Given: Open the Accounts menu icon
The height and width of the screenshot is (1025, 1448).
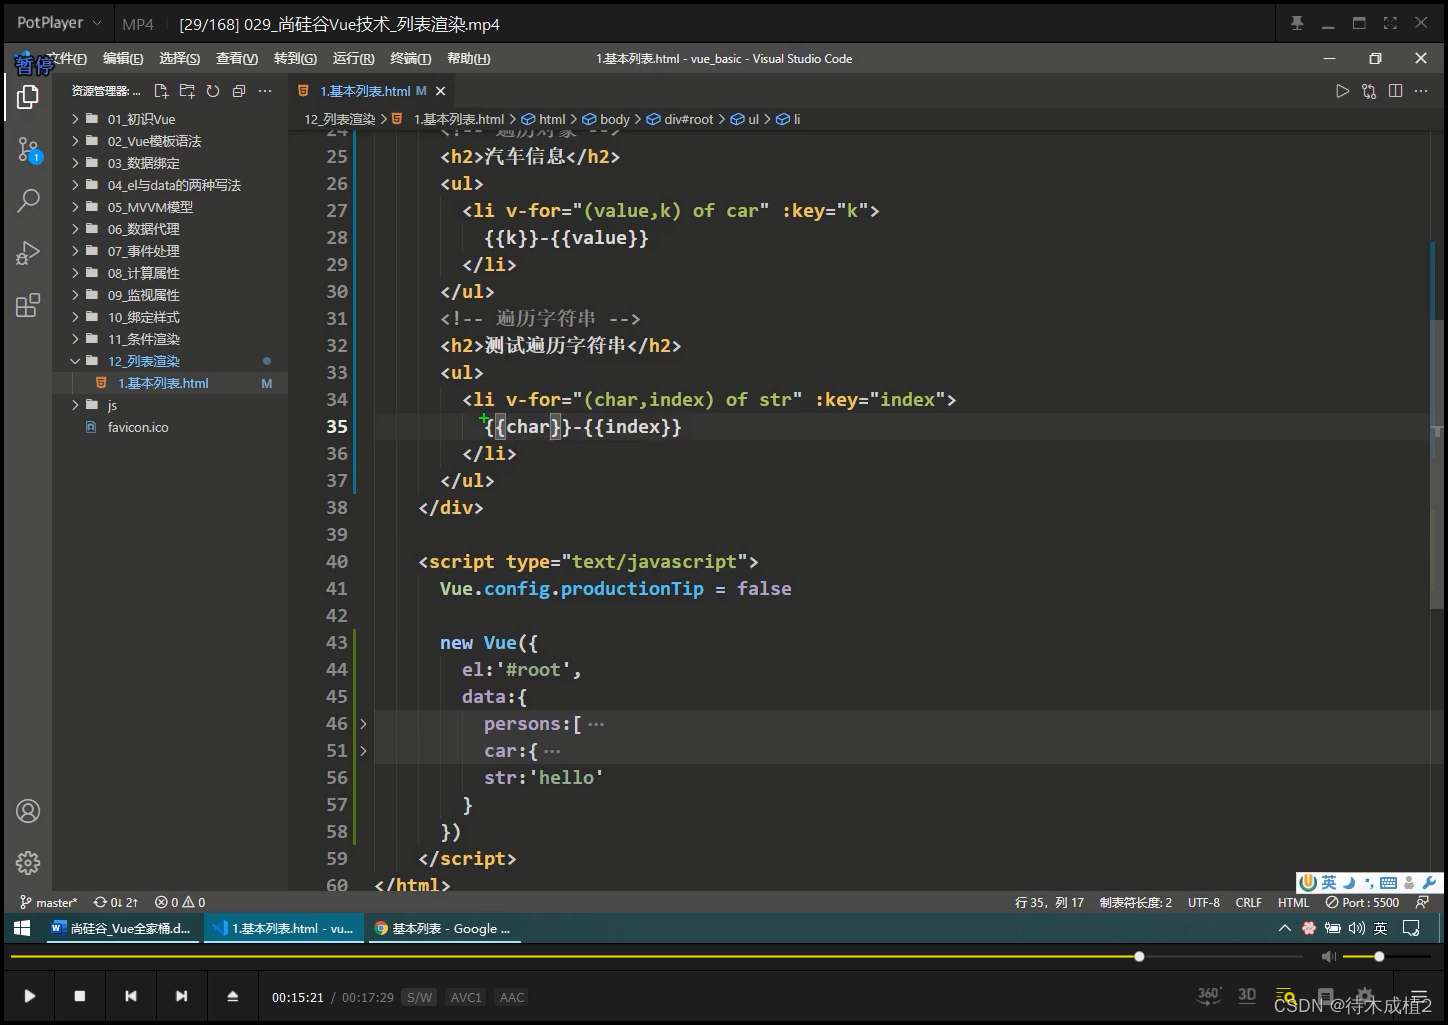Looking at the screenshot, I should 28,811.
